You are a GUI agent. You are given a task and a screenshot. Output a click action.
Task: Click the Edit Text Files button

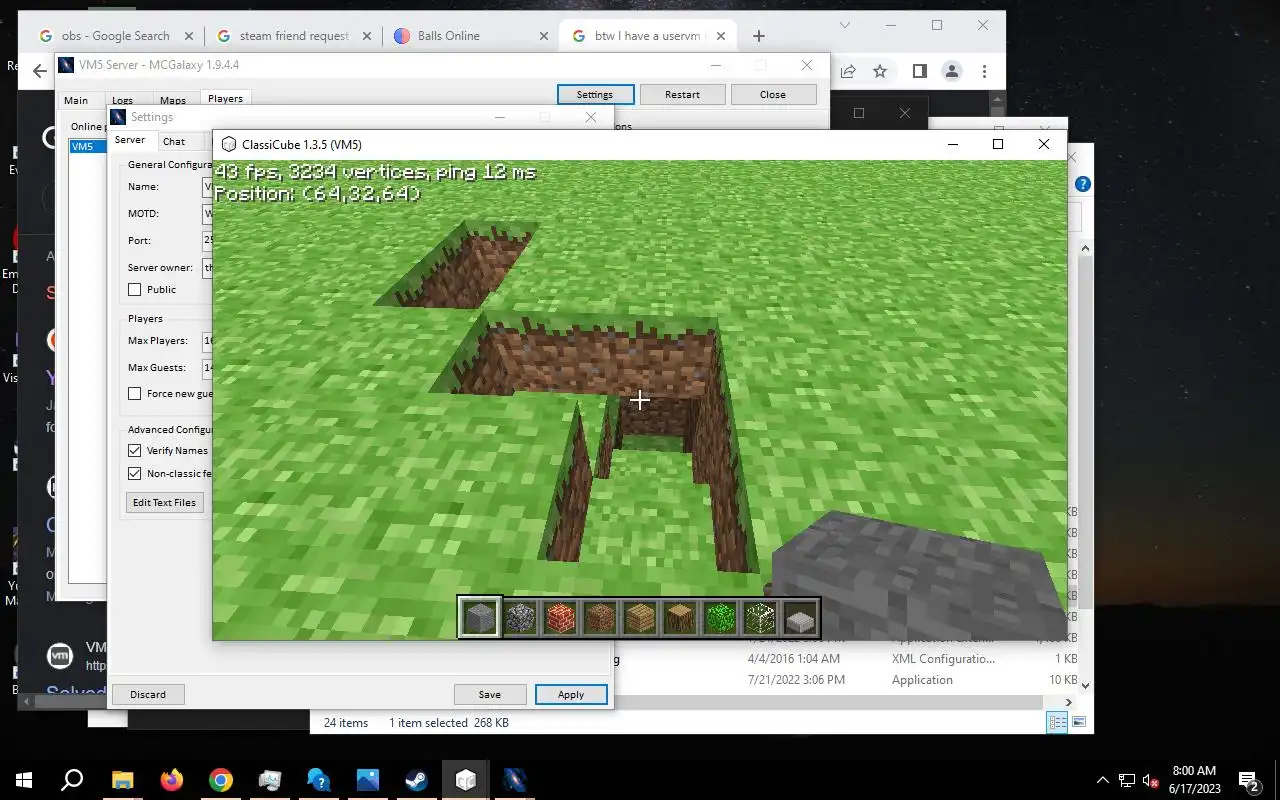pos(164,502)
